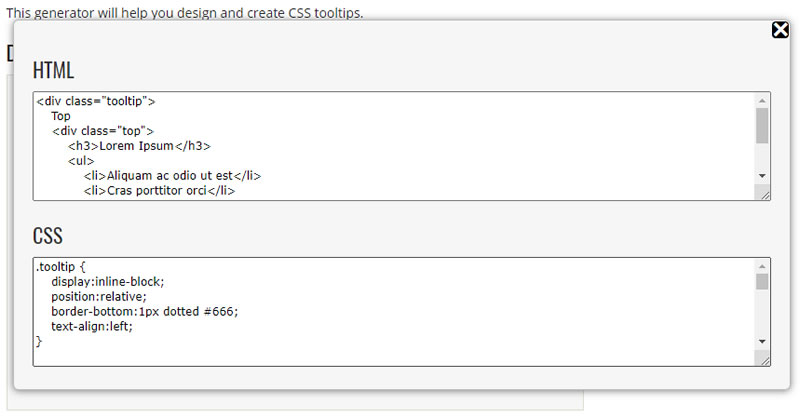Click the HTML box scroll-up arrow
The width and height of the screenshot is (800, 418).
(762, 100)
